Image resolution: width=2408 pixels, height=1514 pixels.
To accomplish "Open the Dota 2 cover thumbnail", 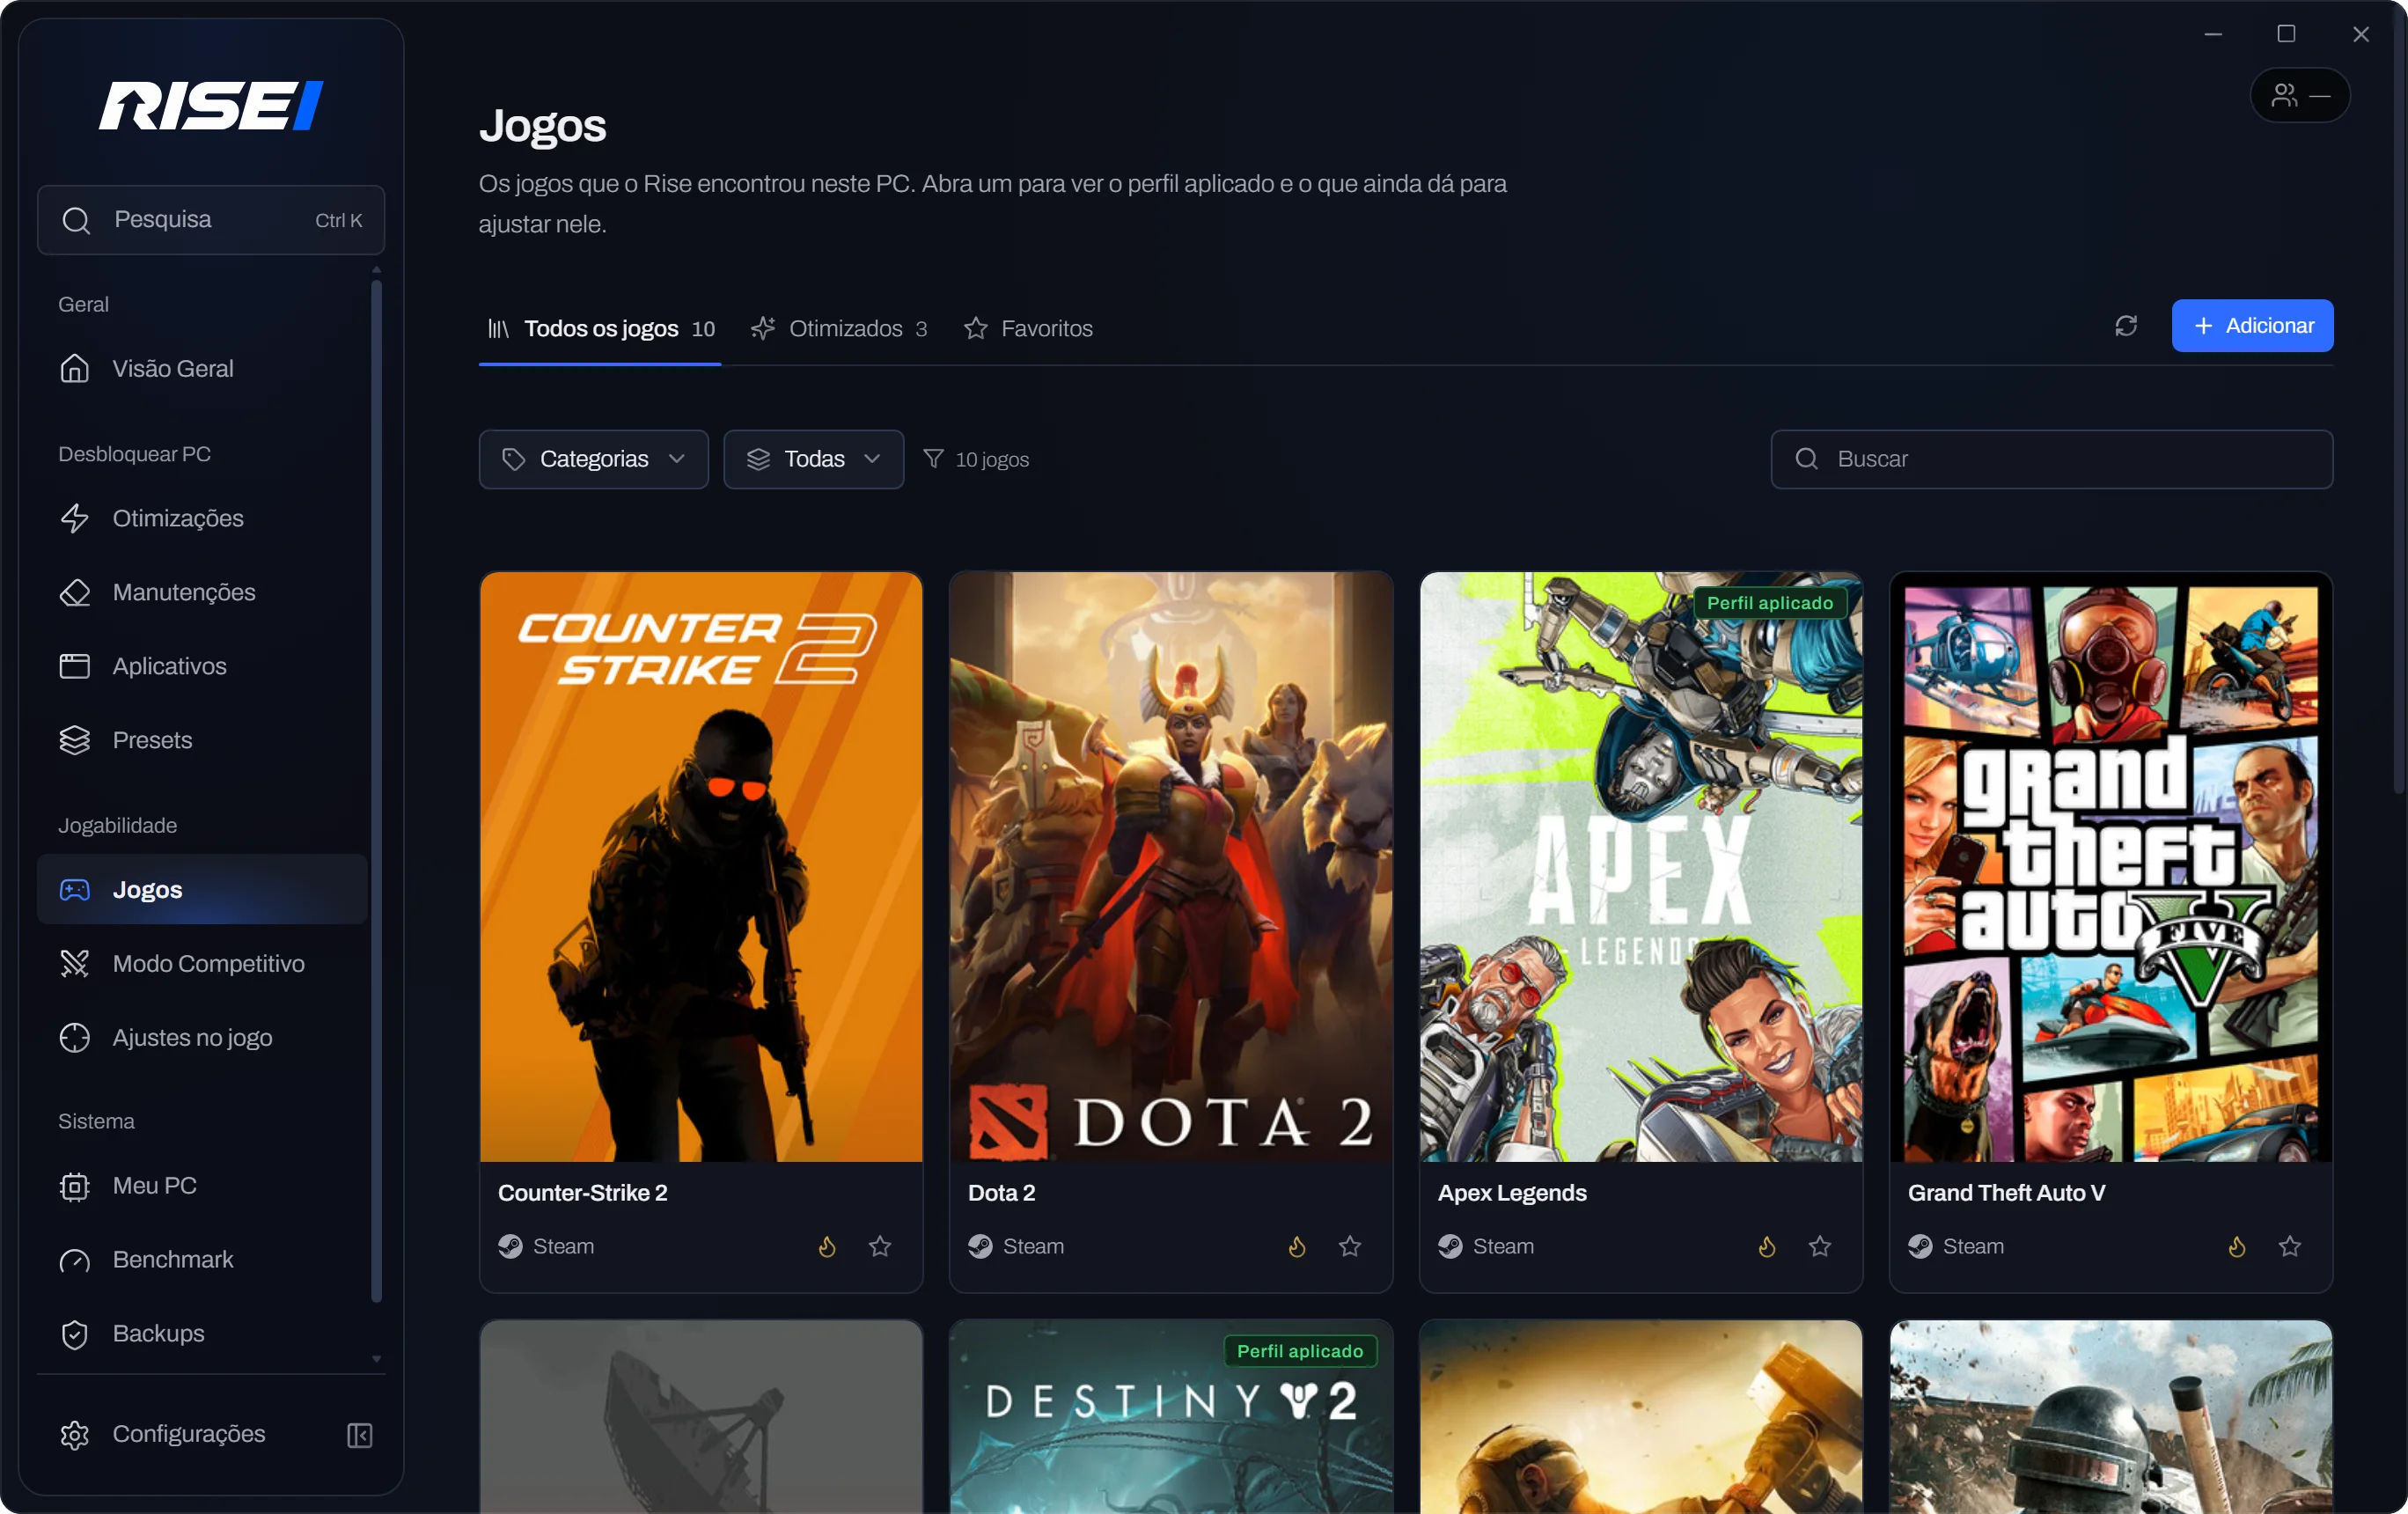I will pos(1171,867).
